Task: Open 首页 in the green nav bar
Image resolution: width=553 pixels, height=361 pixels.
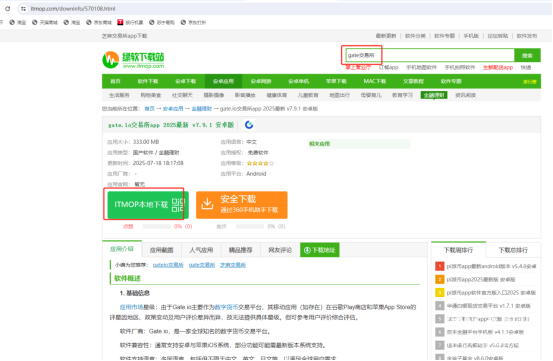Action: (115, 81)
